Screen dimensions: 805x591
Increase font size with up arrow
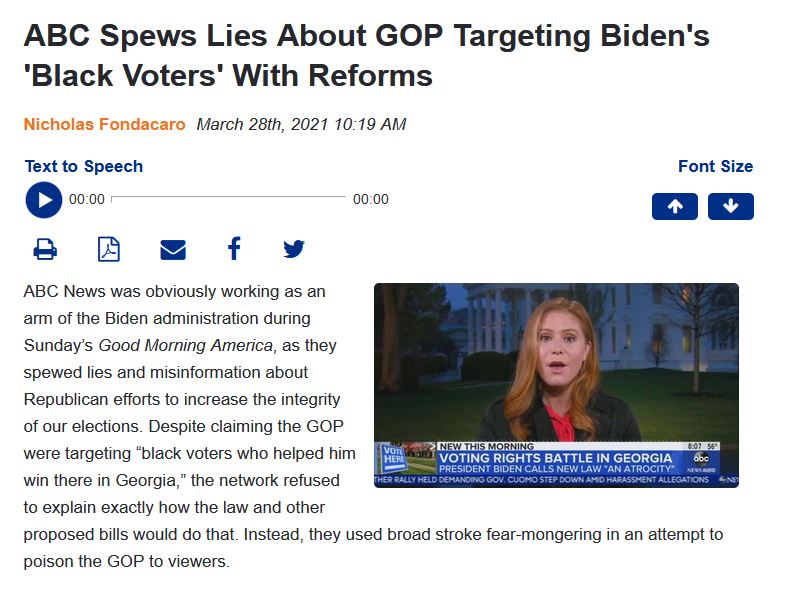tap(675, 206)
